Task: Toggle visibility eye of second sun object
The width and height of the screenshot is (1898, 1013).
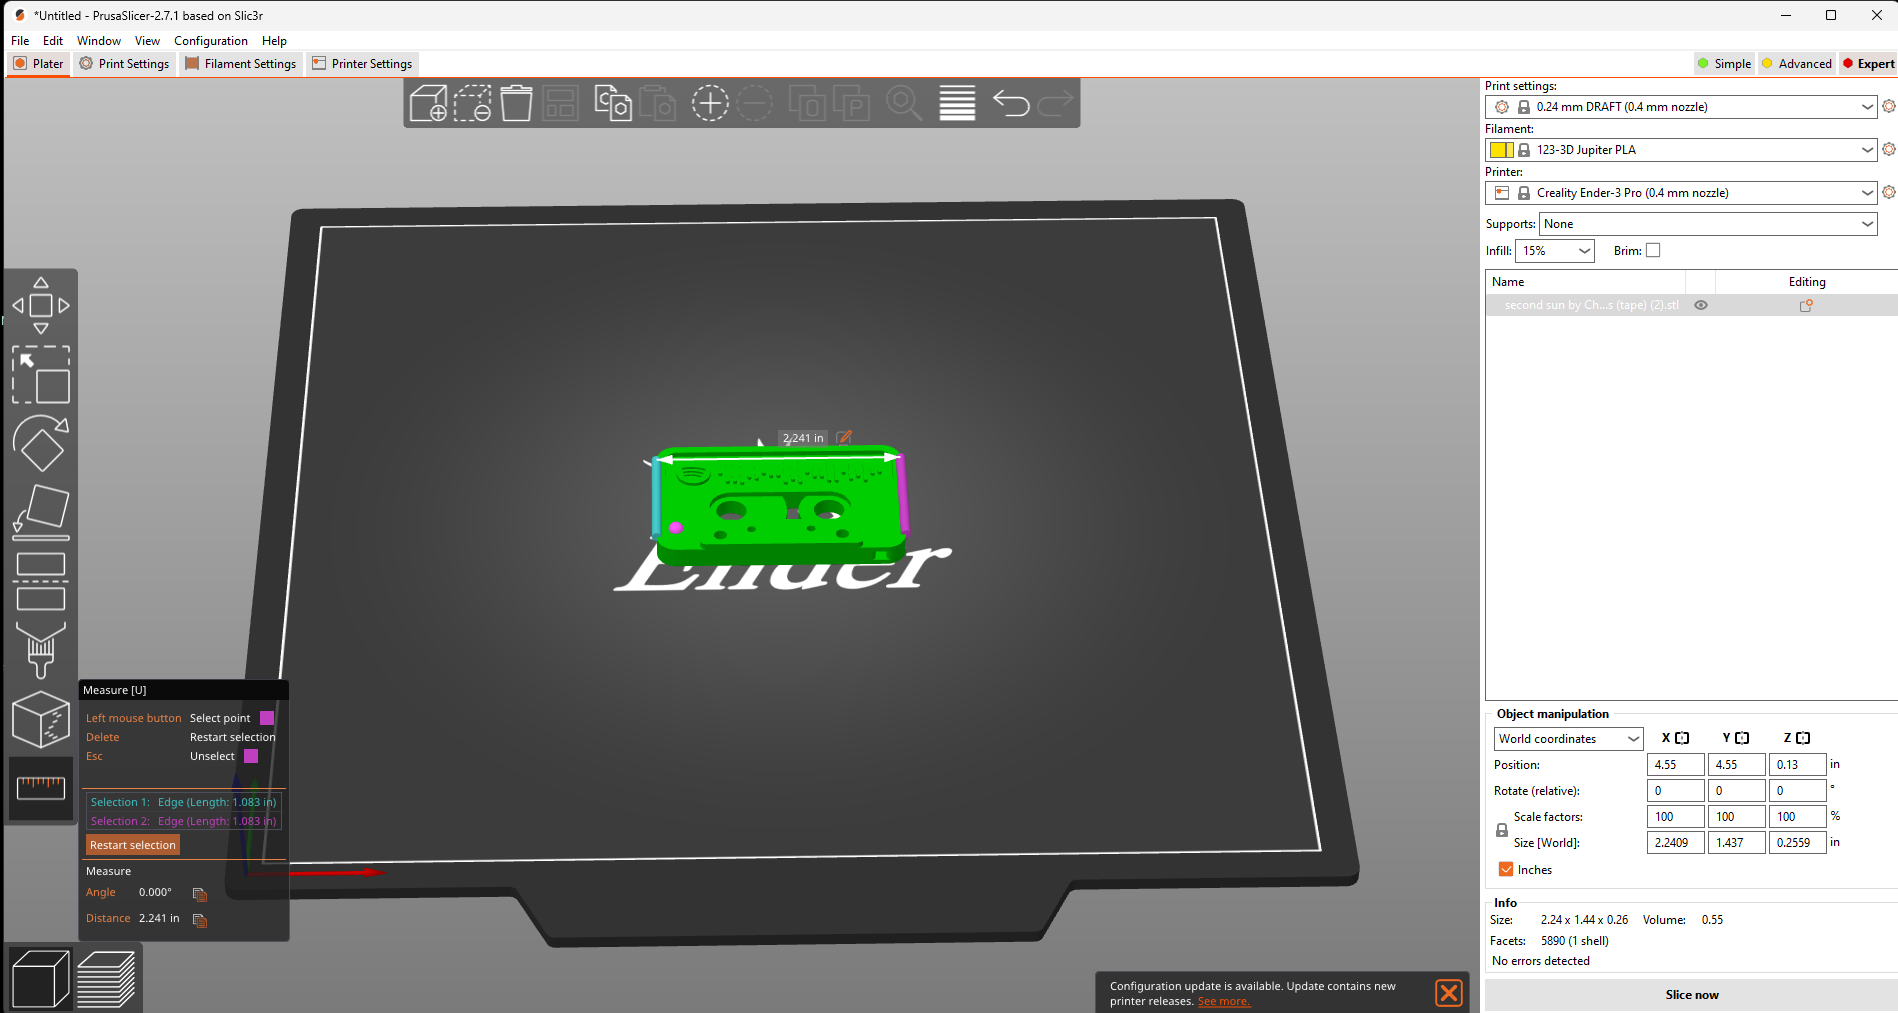Action: click(1701, 306)
